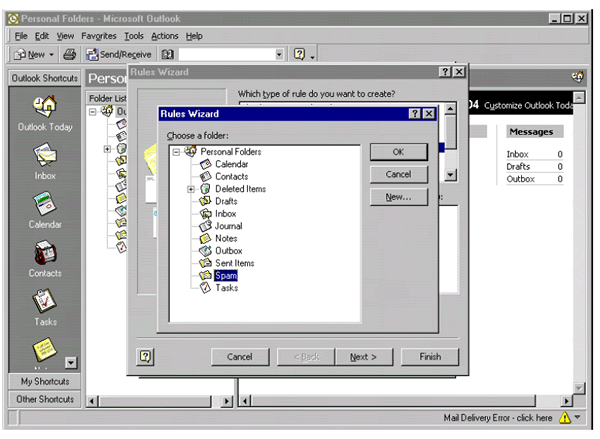Click the Next > button in Rules Wizard
The width and height of the screenshot is (600, 439).
tap(364, 357)
